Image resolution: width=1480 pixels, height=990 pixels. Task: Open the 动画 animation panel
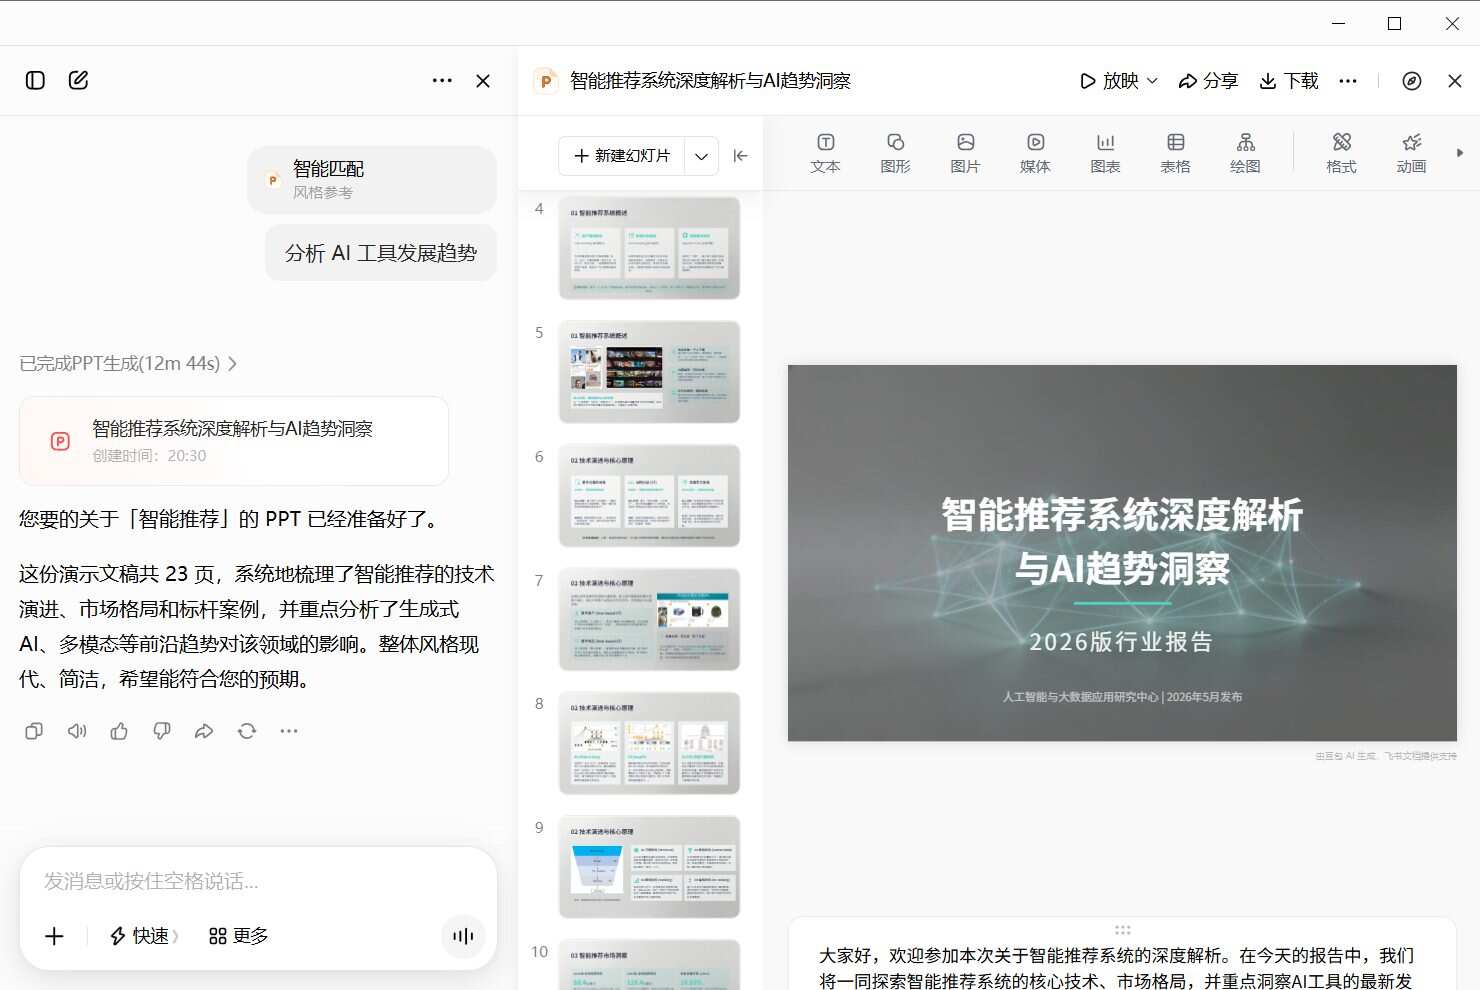tap(1411, 153)
